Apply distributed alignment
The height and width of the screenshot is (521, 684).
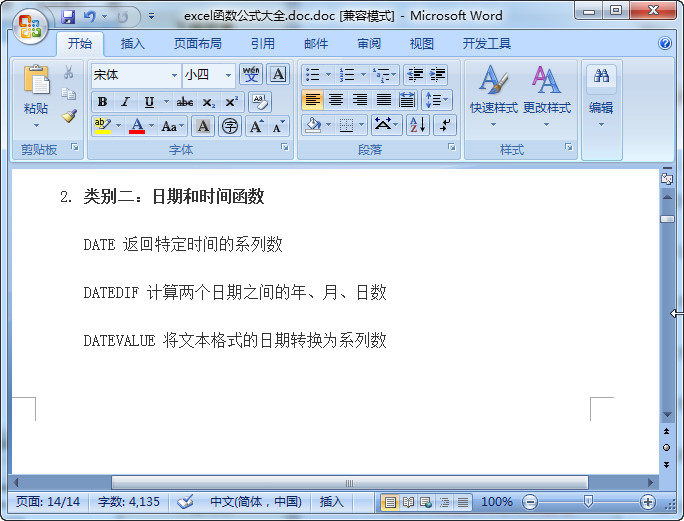click(407, 100)
